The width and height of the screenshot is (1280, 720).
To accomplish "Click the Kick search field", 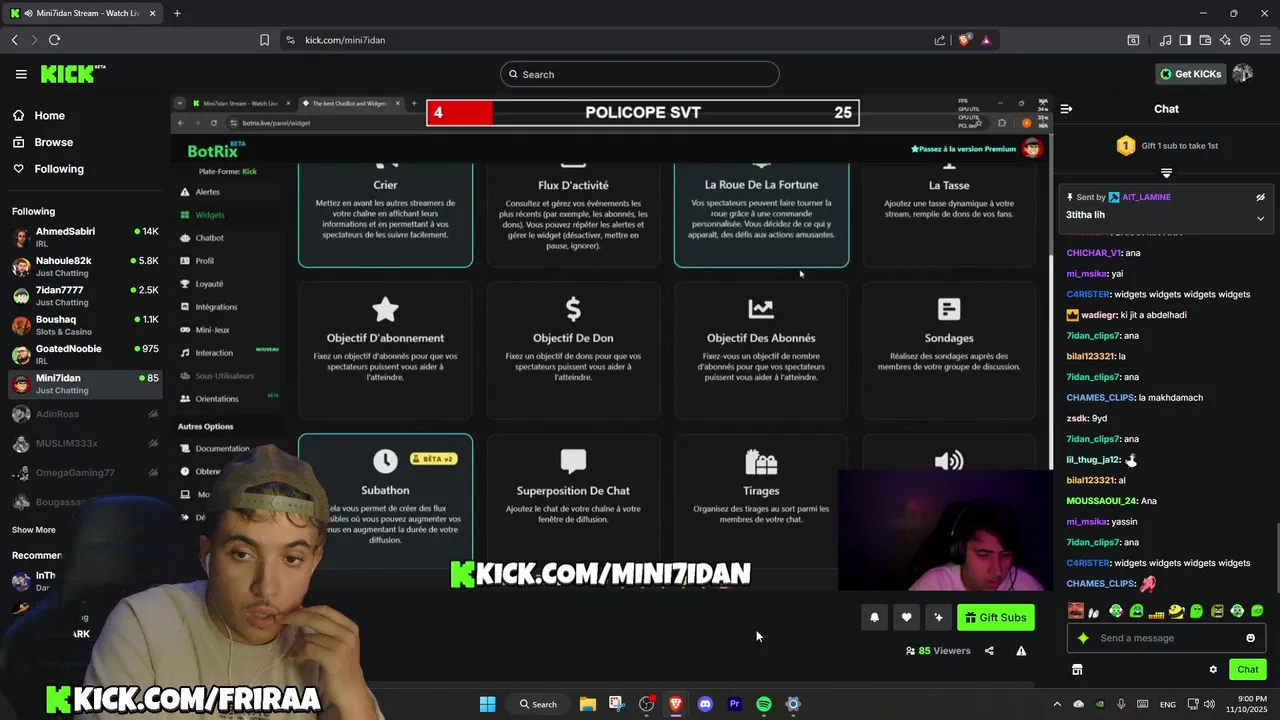I will click(x=640, y=74).
